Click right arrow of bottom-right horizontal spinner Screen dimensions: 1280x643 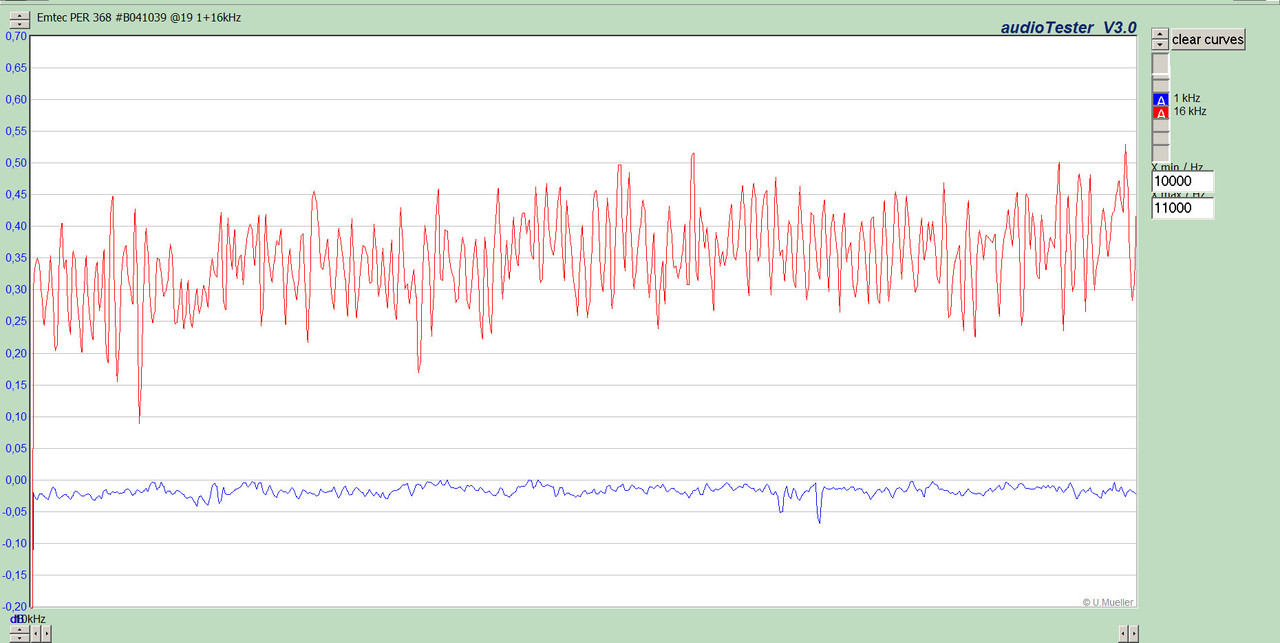click(1133, 633)
